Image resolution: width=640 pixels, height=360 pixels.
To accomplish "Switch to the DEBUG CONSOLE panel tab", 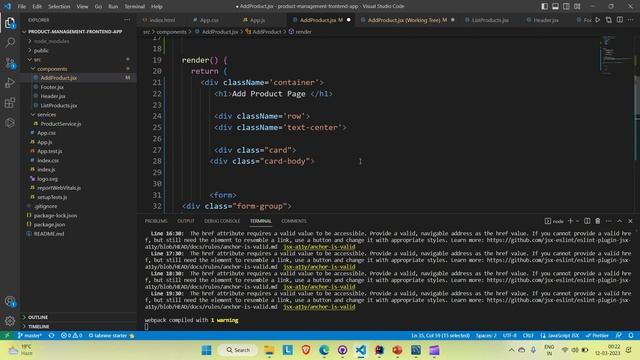I will click(x=222, y=221).
